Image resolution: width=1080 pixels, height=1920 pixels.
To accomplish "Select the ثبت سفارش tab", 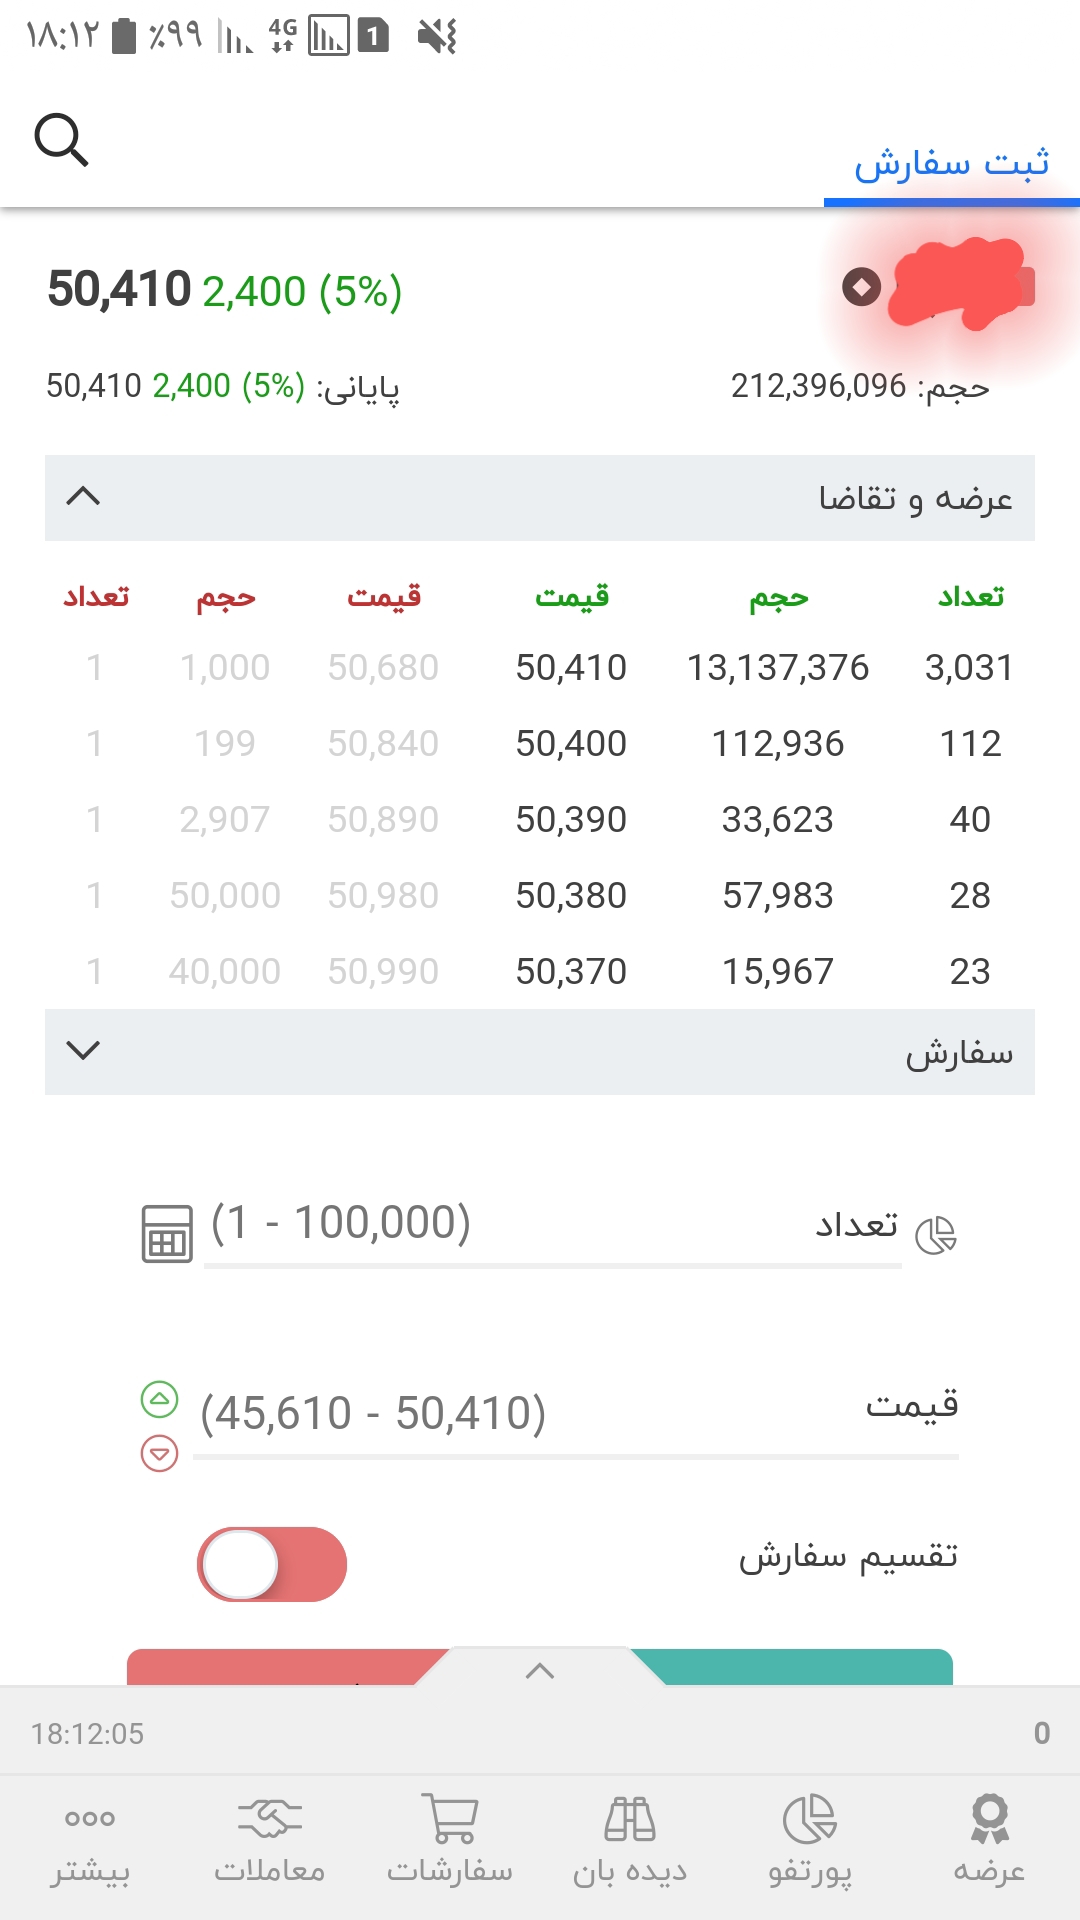I will pyautogui.click(x=951, y=163).
